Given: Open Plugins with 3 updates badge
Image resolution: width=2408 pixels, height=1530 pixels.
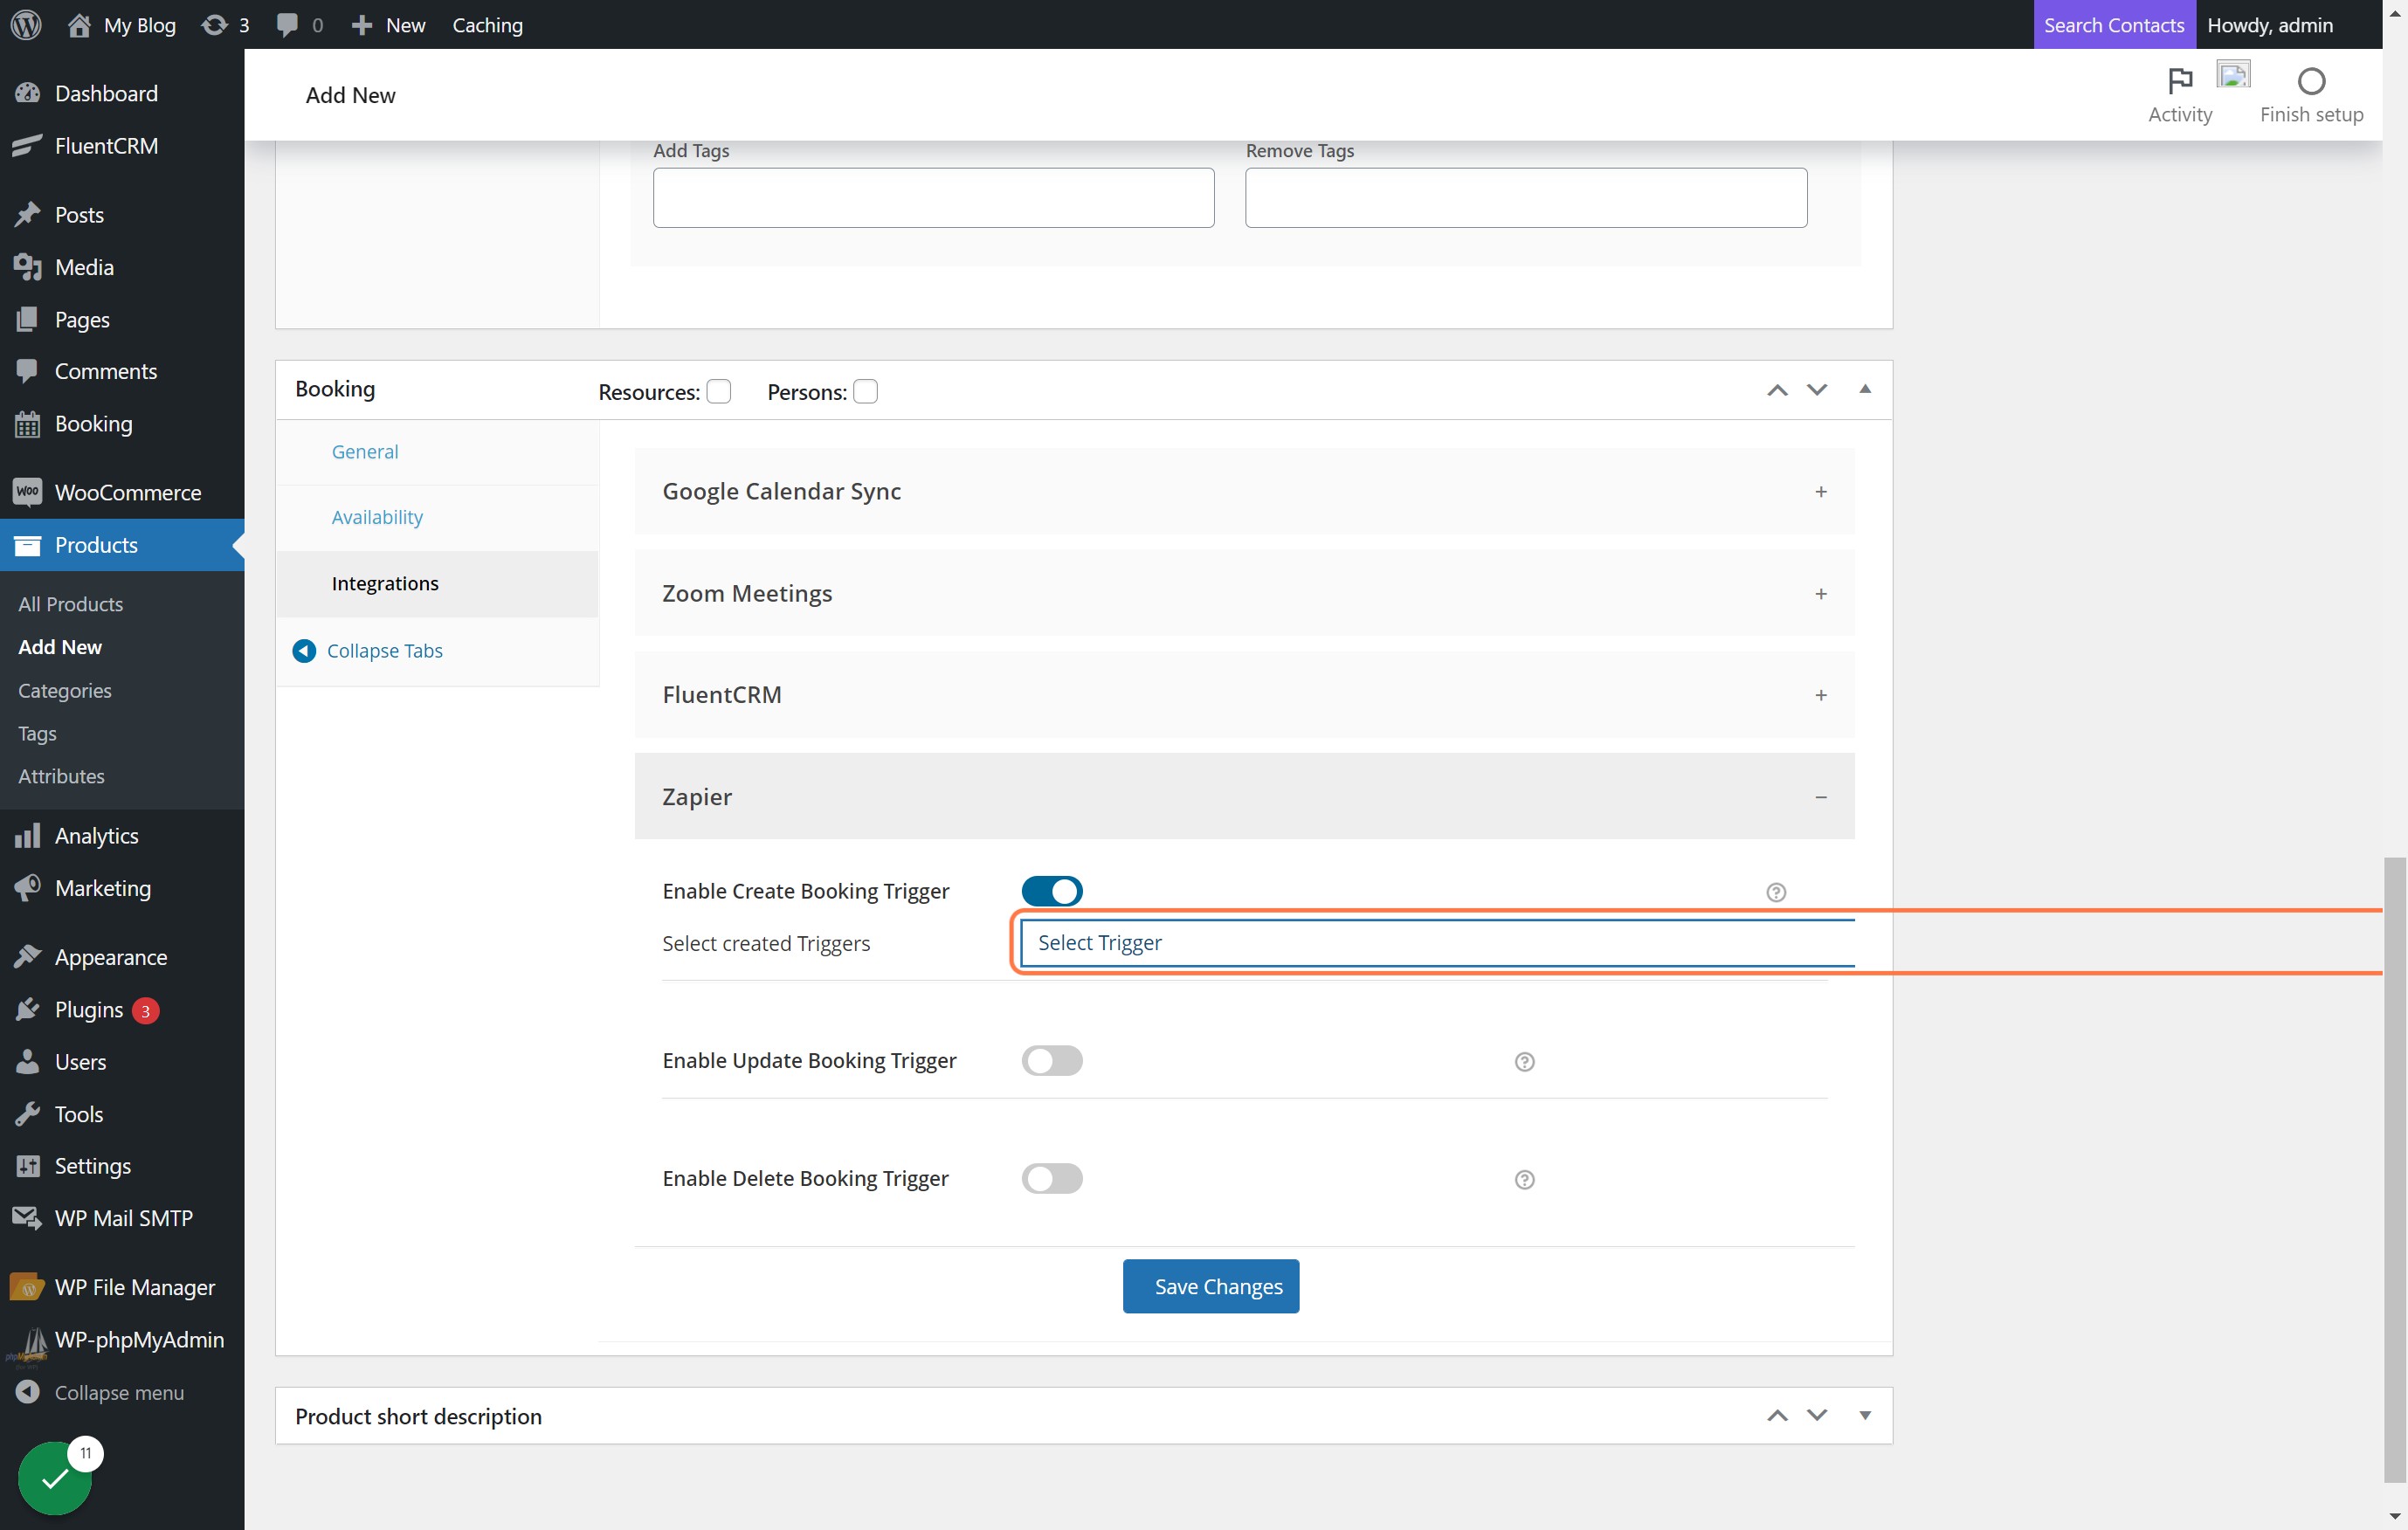Looking at the screenshot, I should [122, 1010].
